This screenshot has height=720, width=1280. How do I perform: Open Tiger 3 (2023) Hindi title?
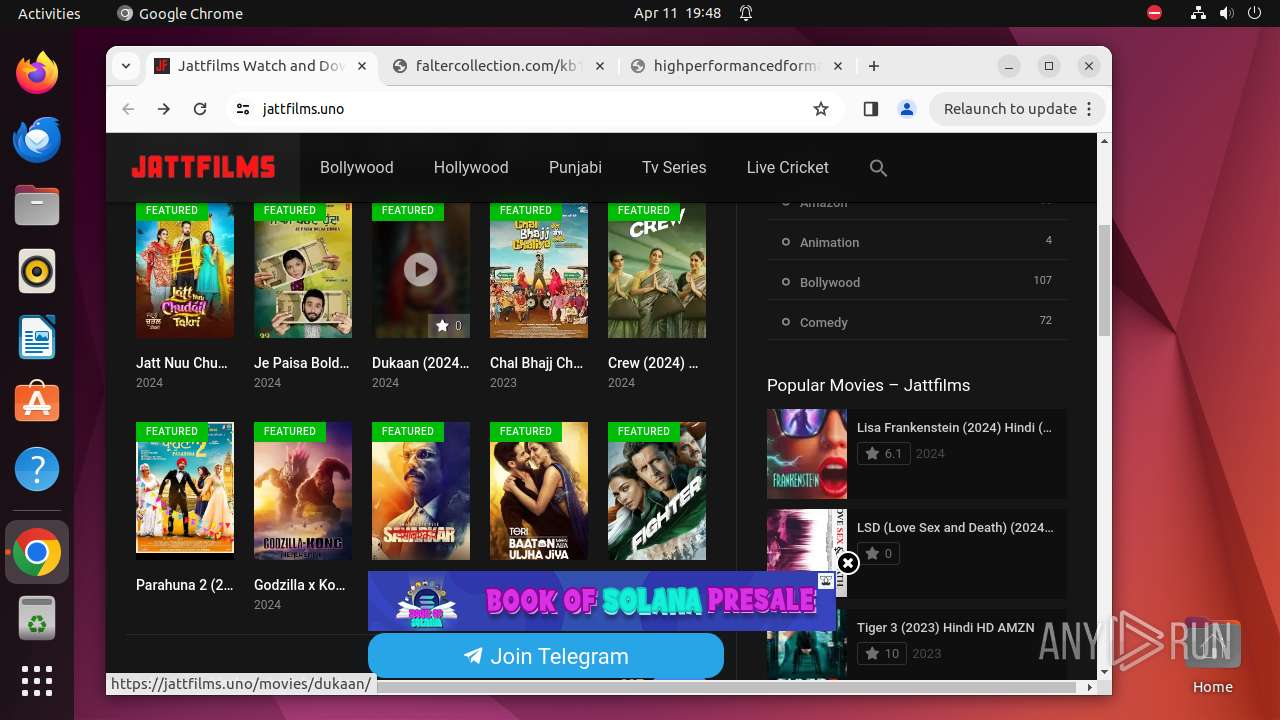[946, 627]
